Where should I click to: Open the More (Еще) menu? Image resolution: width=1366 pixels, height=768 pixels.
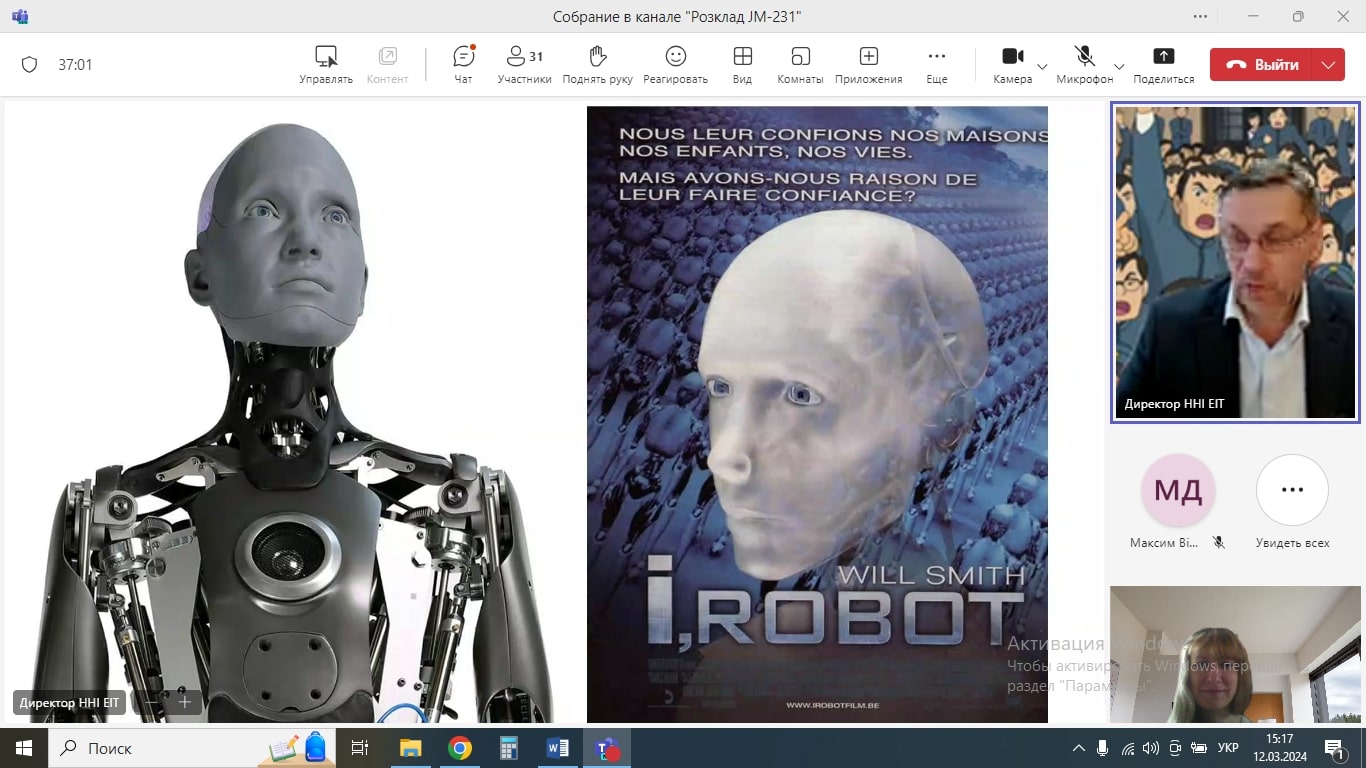pos(936,64)
